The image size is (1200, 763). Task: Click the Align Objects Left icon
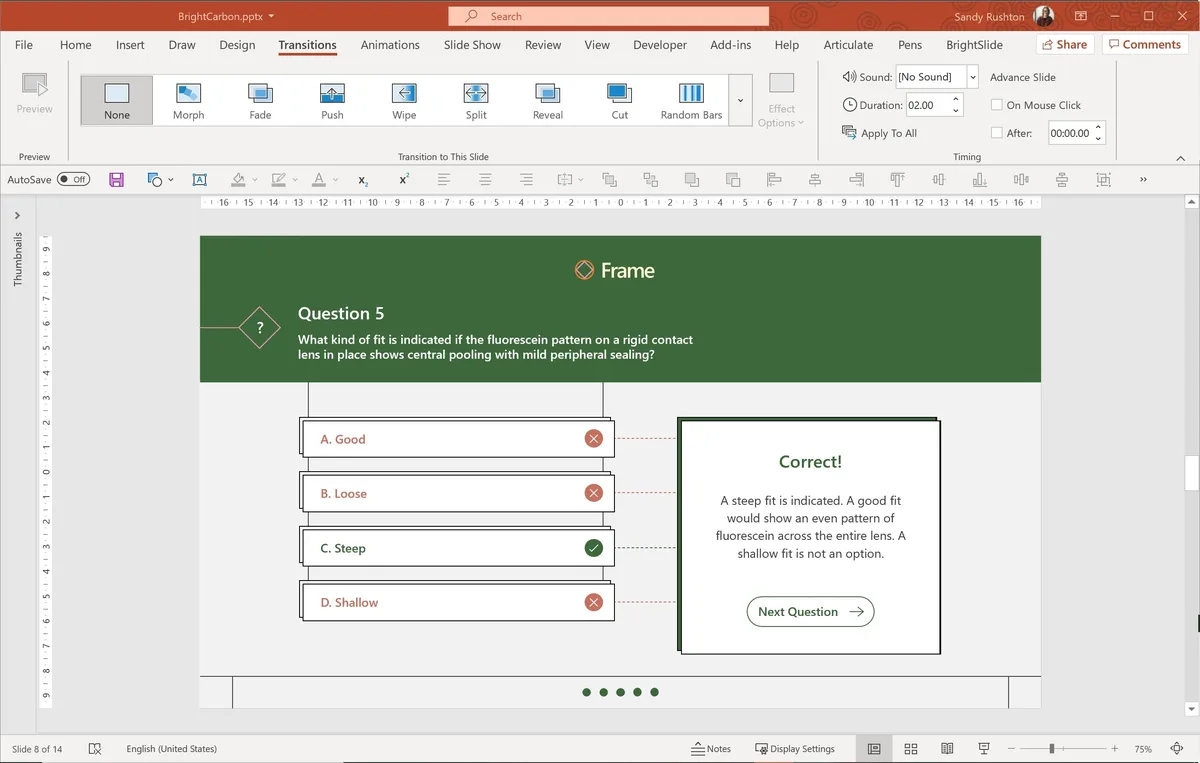pos(774,179)
